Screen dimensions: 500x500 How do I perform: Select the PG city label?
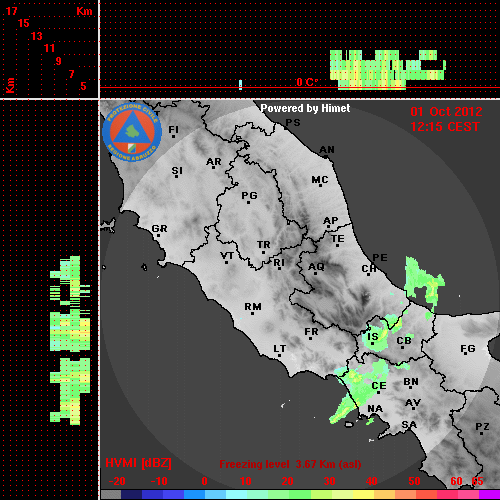tap(249, 195)
